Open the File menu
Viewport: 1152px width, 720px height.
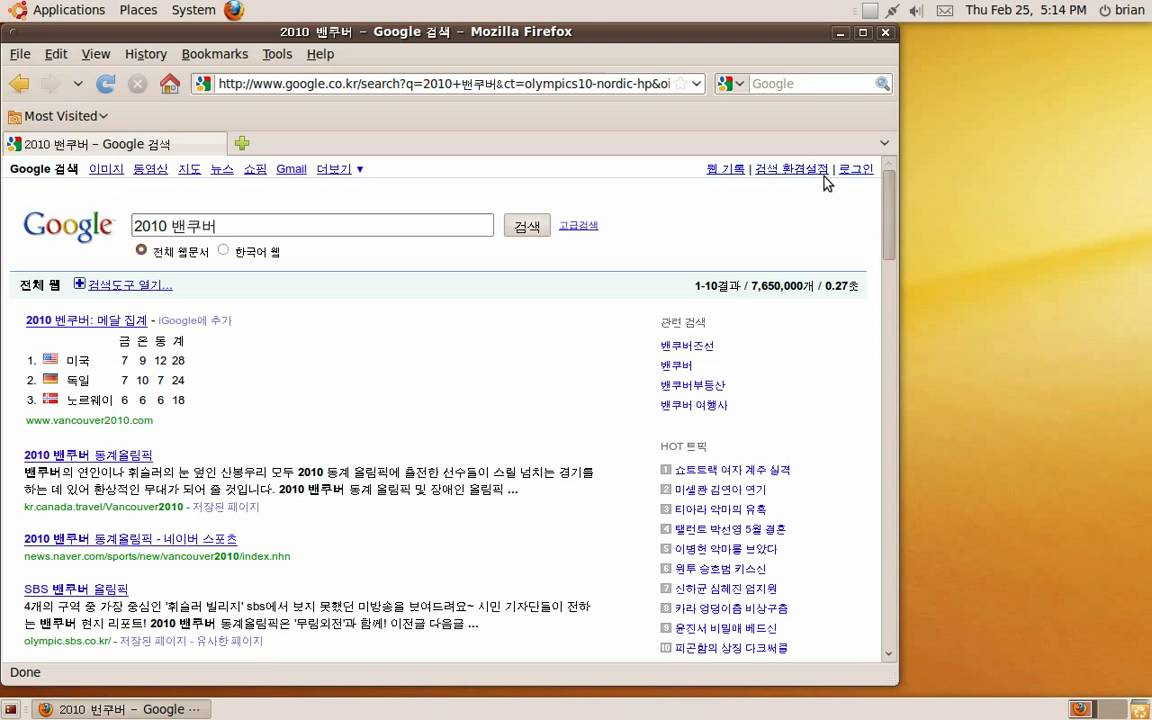tap(20, 54)
